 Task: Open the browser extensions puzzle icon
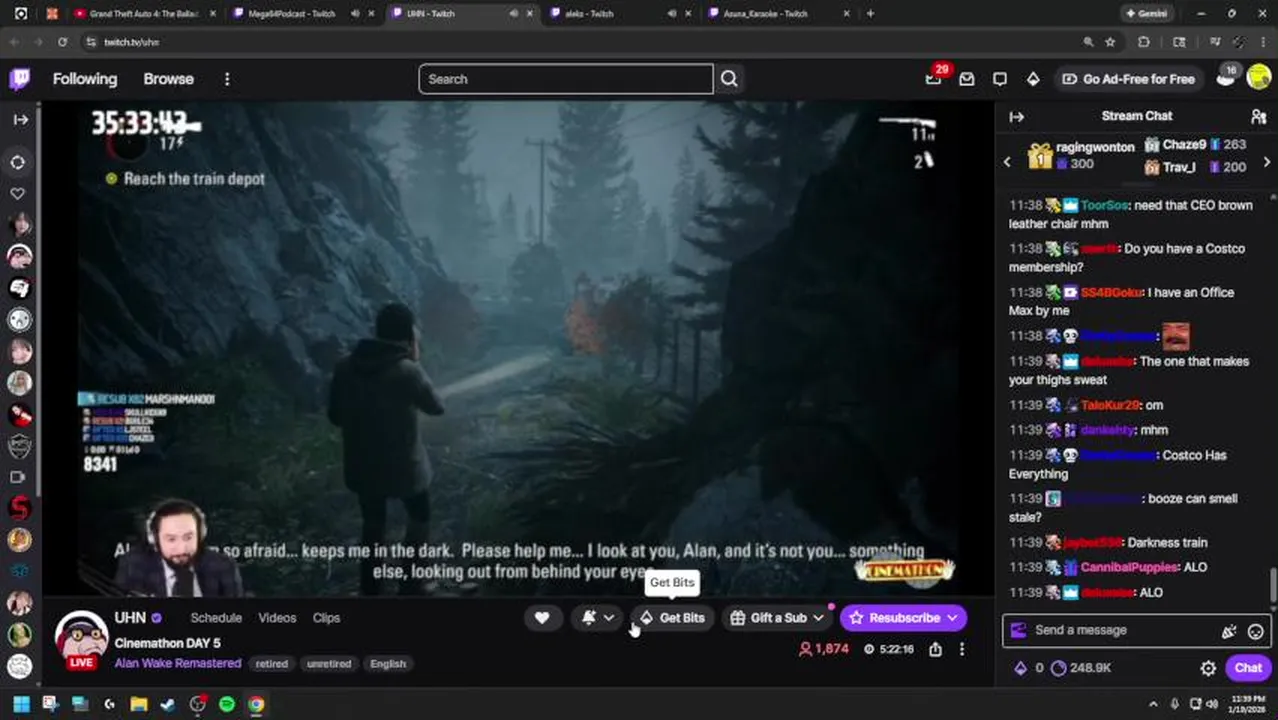tap(1144, 42)
